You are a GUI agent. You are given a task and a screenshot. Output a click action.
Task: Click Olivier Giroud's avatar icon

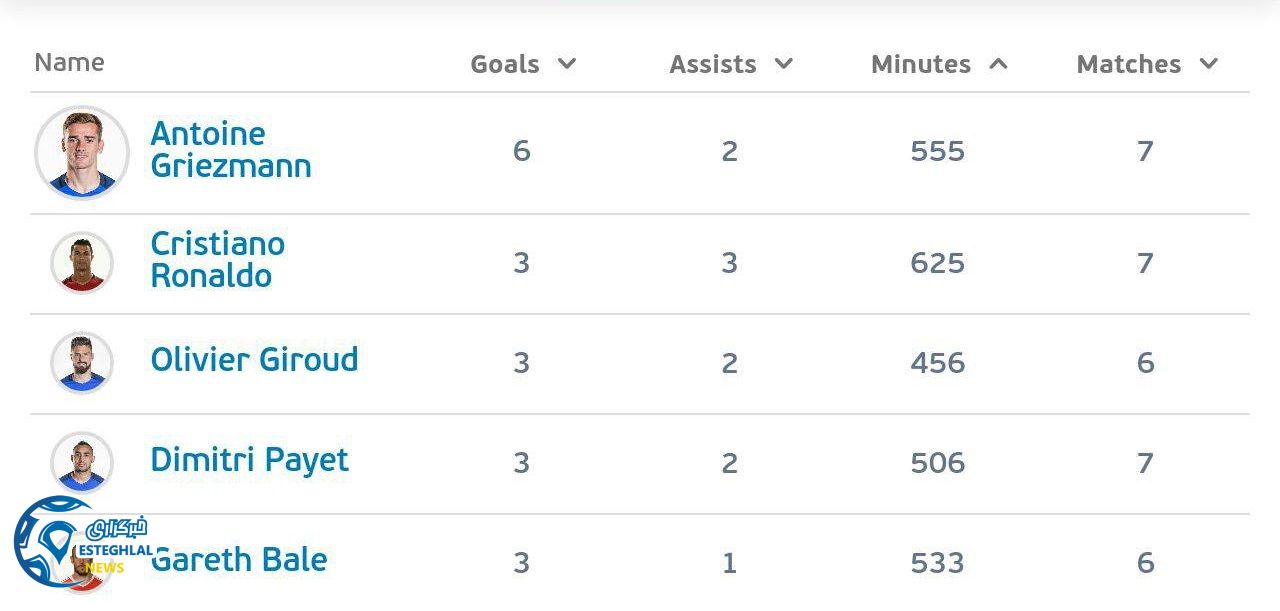pos(82,362)
